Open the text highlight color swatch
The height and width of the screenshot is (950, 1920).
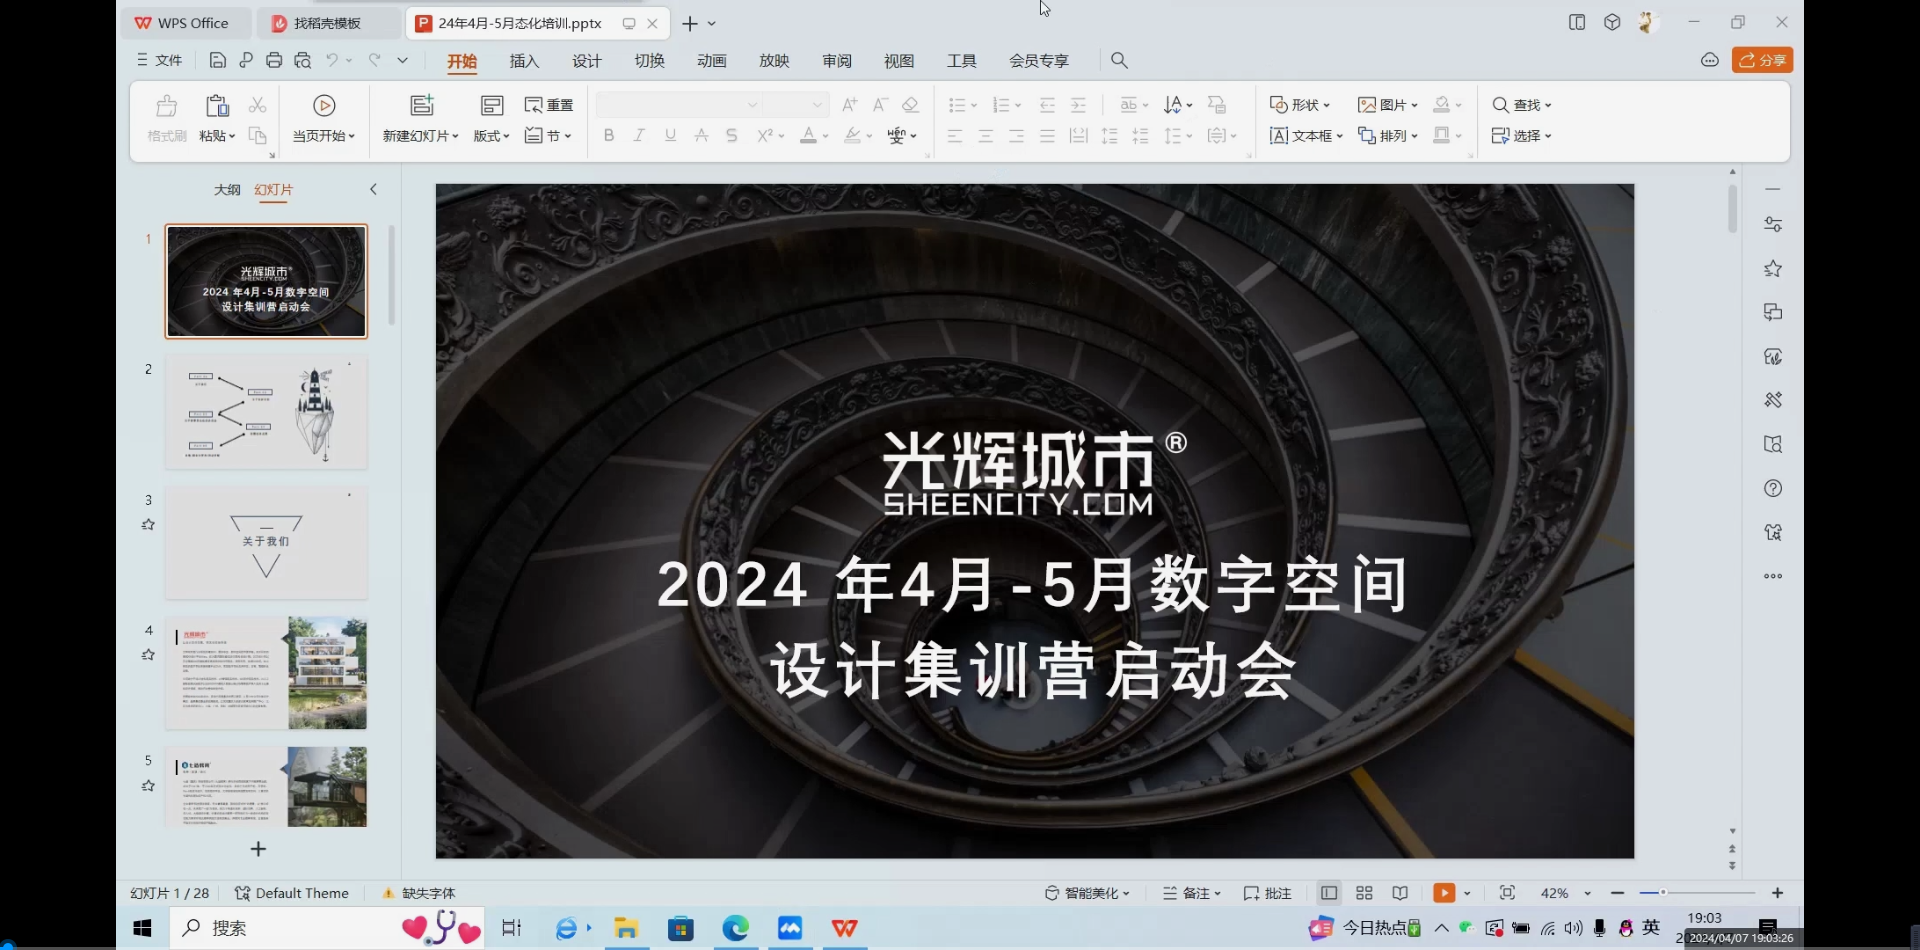click(x=852, y=136)
